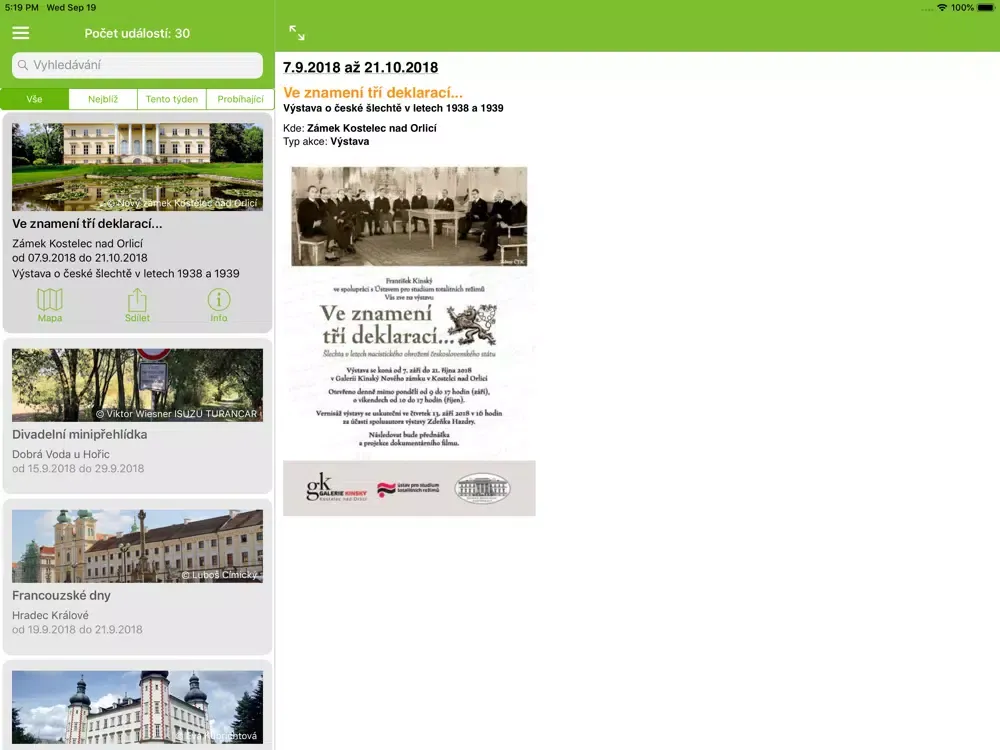
Task: Tap Hradec Králové location text
Action: 50,615
